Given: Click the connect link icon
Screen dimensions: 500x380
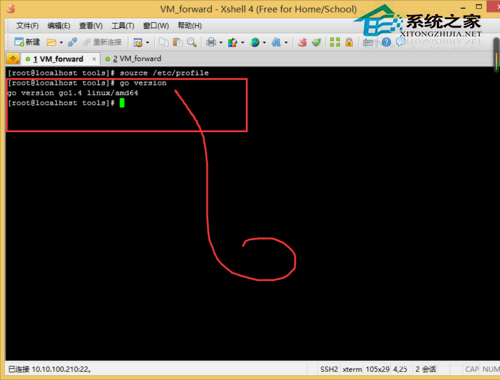Looking at the screenshot, I should tap(72, 42).
